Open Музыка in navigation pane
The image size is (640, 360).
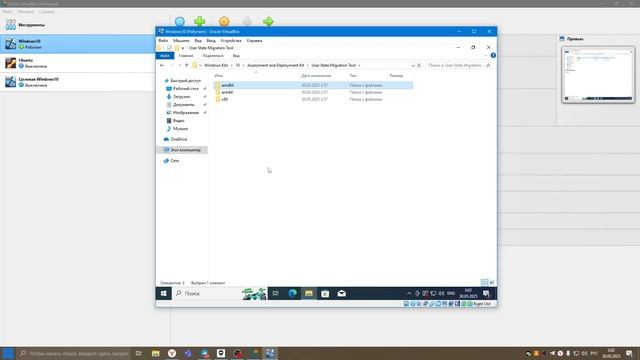[x=180, y=129]
